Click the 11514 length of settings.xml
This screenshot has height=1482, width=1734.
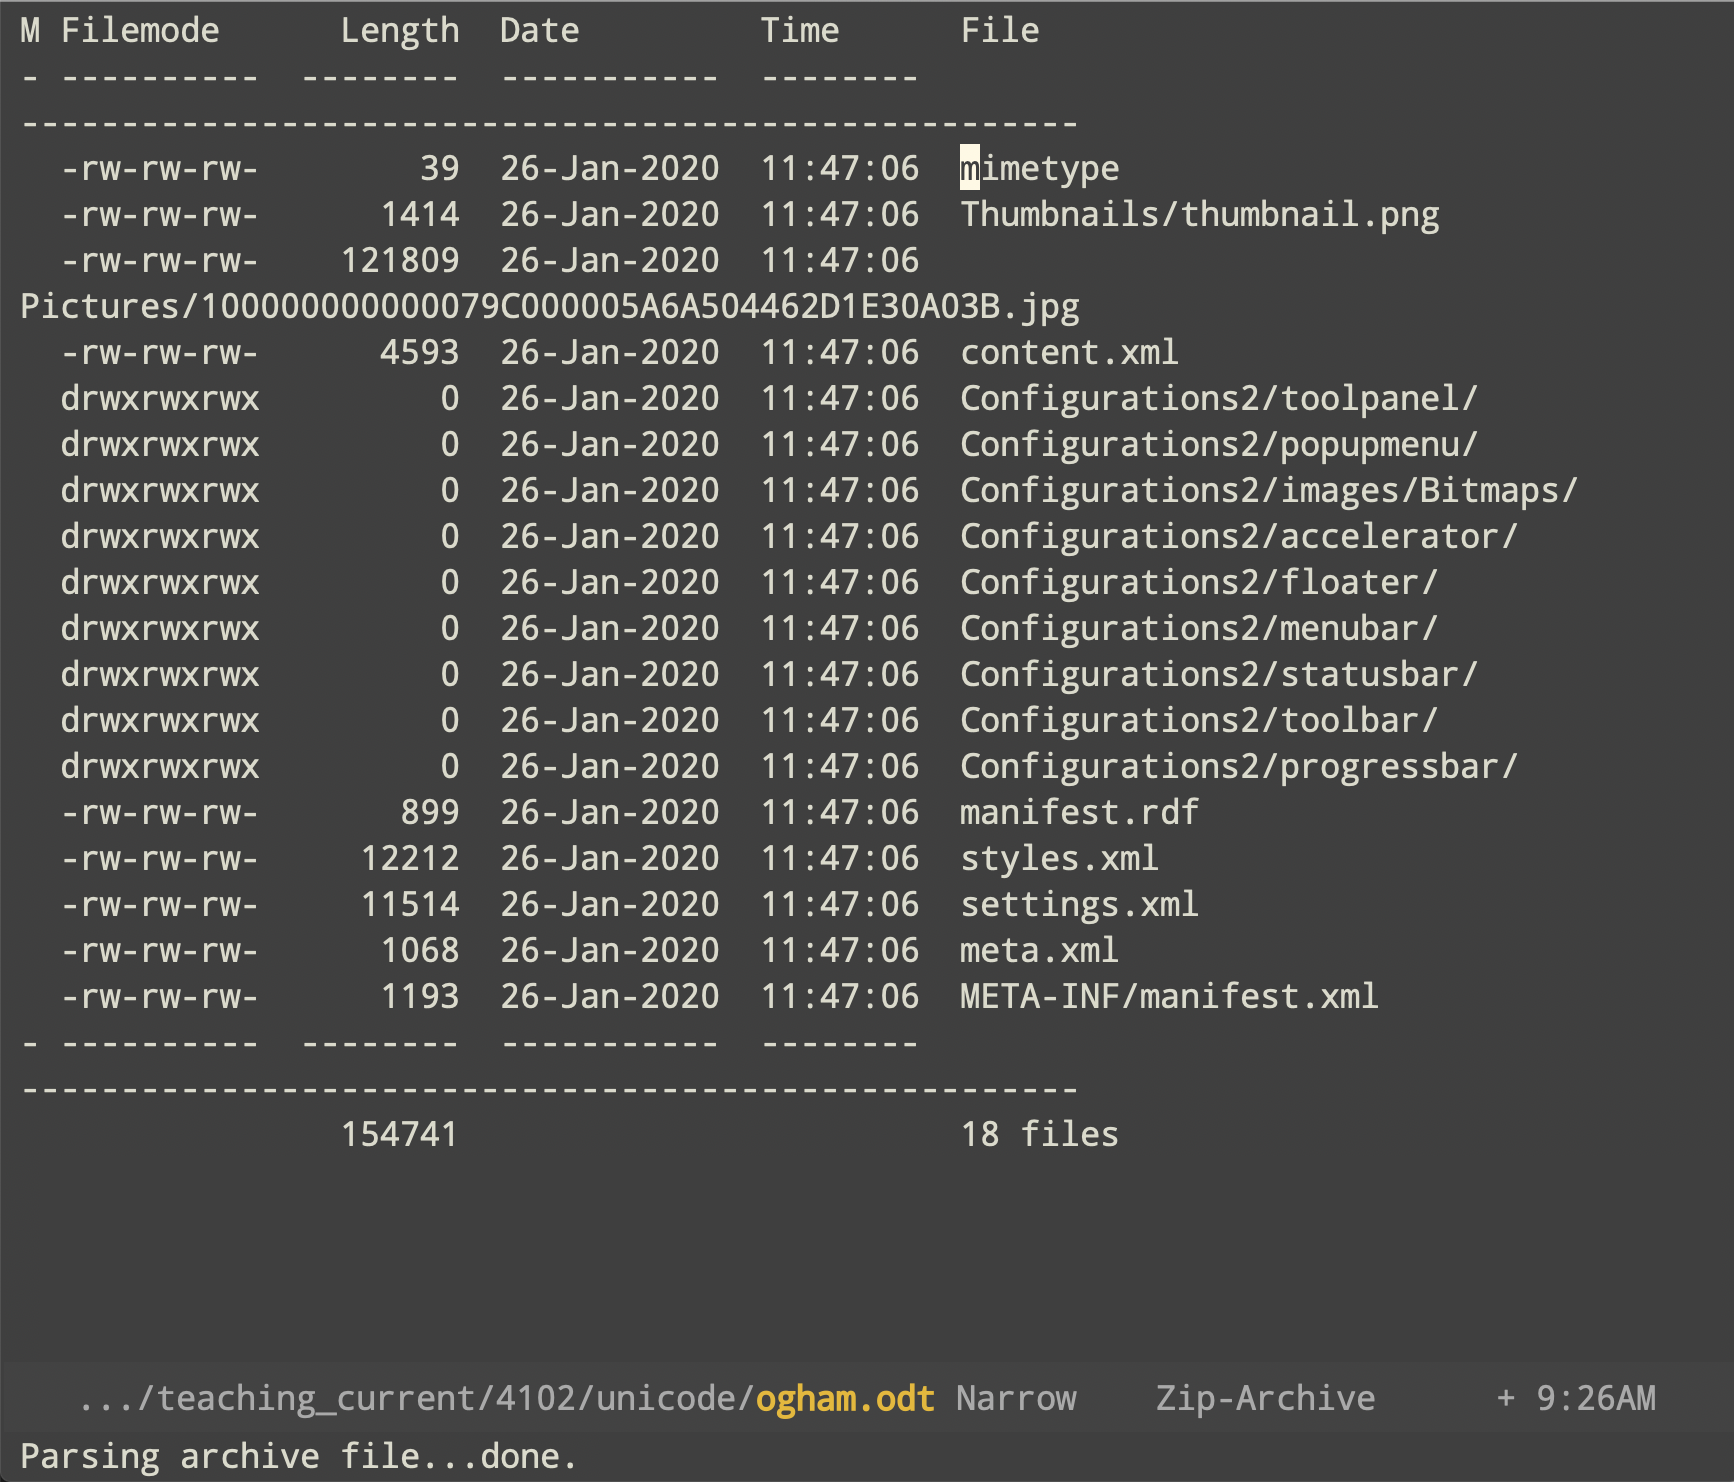(x=410, y=904)
